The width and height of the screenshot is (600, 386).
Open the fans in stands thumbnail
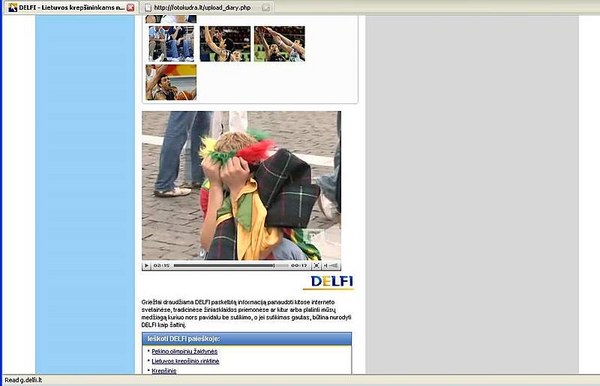pos(171,44)
